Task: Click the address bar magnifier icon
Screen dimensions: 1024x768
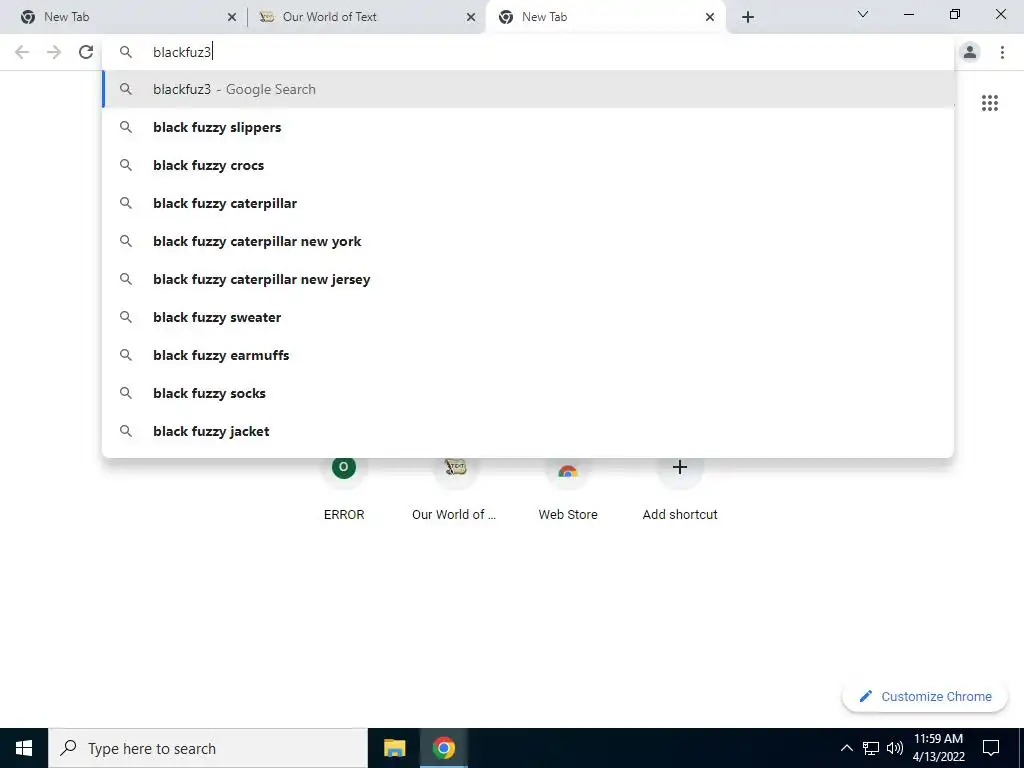Action: pos(126,52)
